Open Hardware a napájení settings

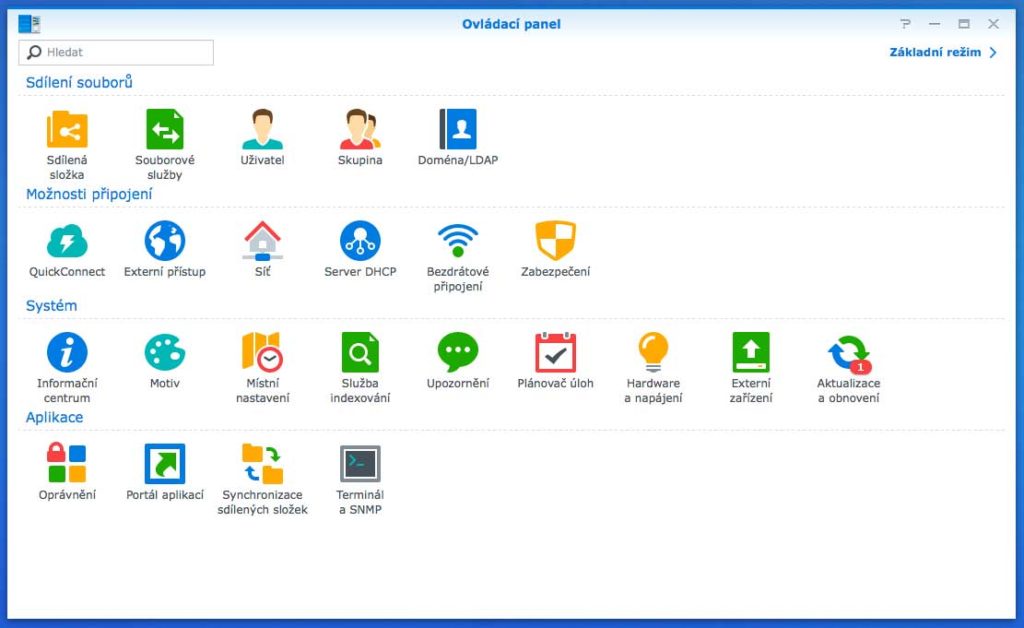coord(652,350)
